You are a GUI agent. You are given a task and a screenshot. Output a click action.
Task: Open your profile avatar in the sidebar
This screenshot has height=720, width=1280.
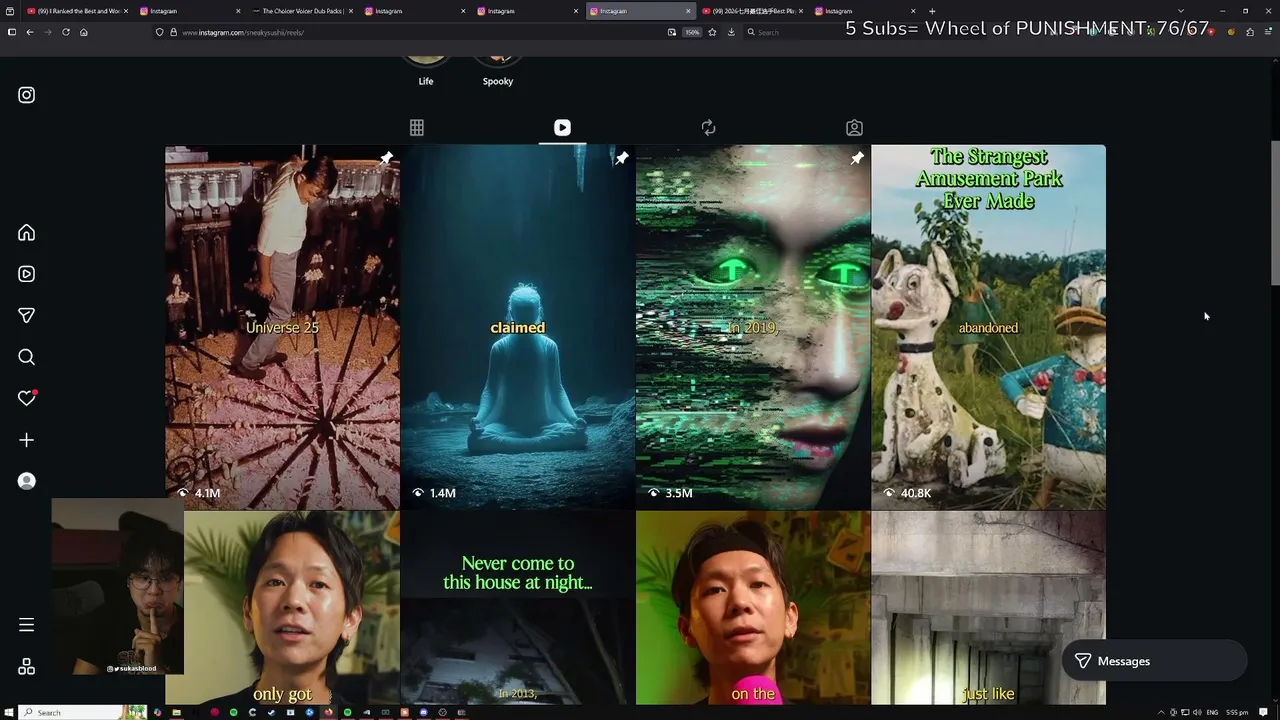[27, 481]
